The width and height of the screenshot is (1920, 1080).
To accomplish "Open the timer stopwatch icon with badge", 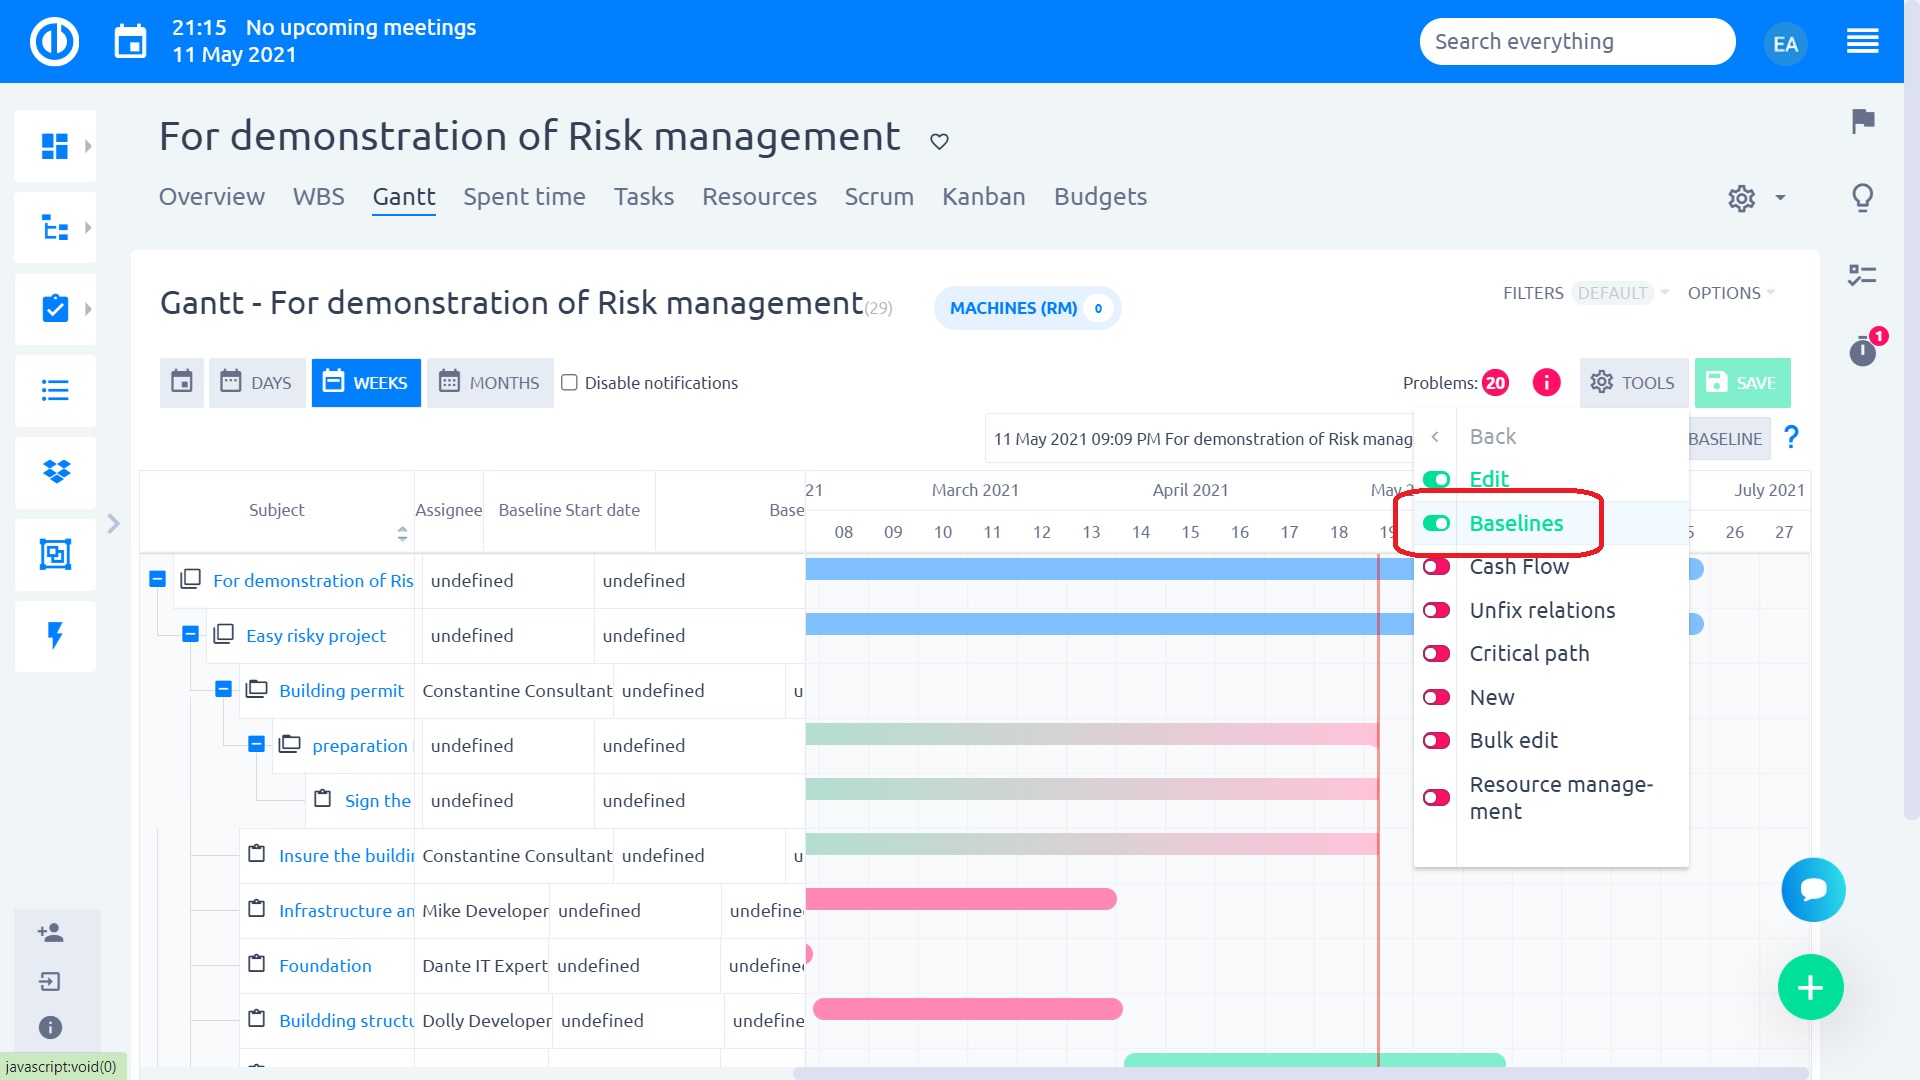I will 1862,351.
